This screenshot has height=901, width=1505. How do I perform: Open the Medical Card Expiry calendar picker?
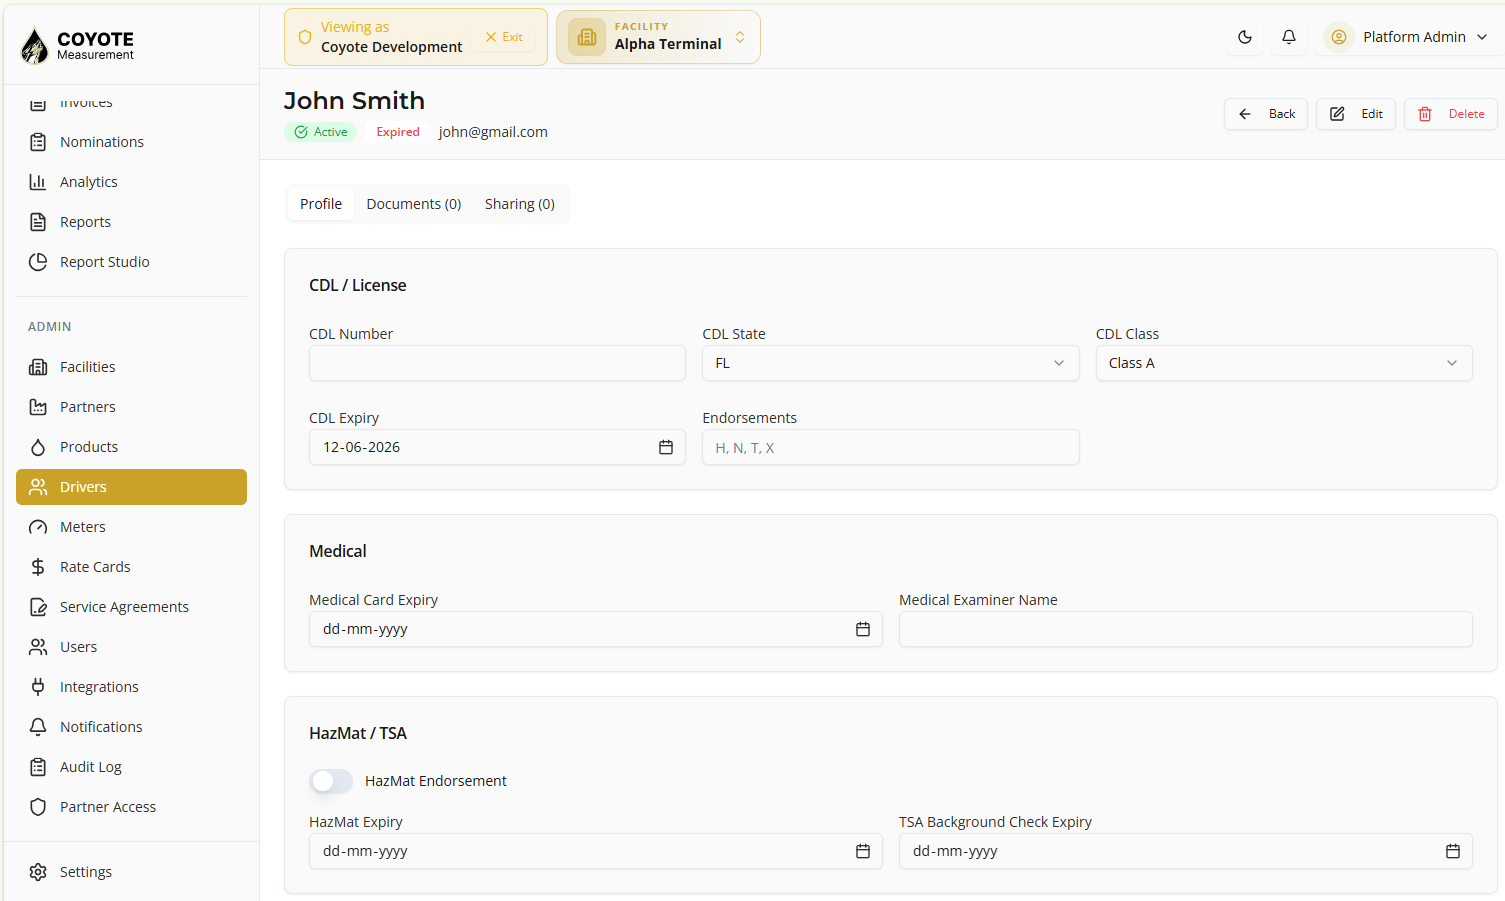tap(863, 629)
